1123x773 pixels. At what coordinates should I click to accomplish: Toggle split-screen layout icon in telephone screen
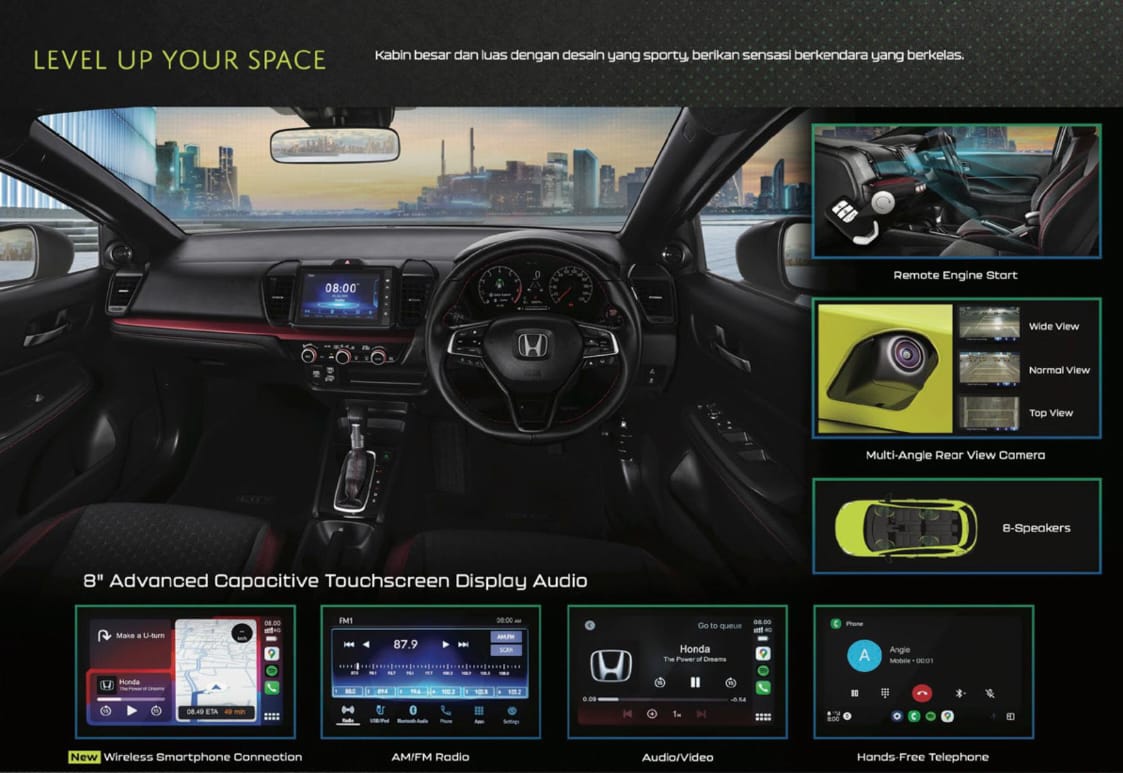pyautogui.click(x=1011, y=716)
